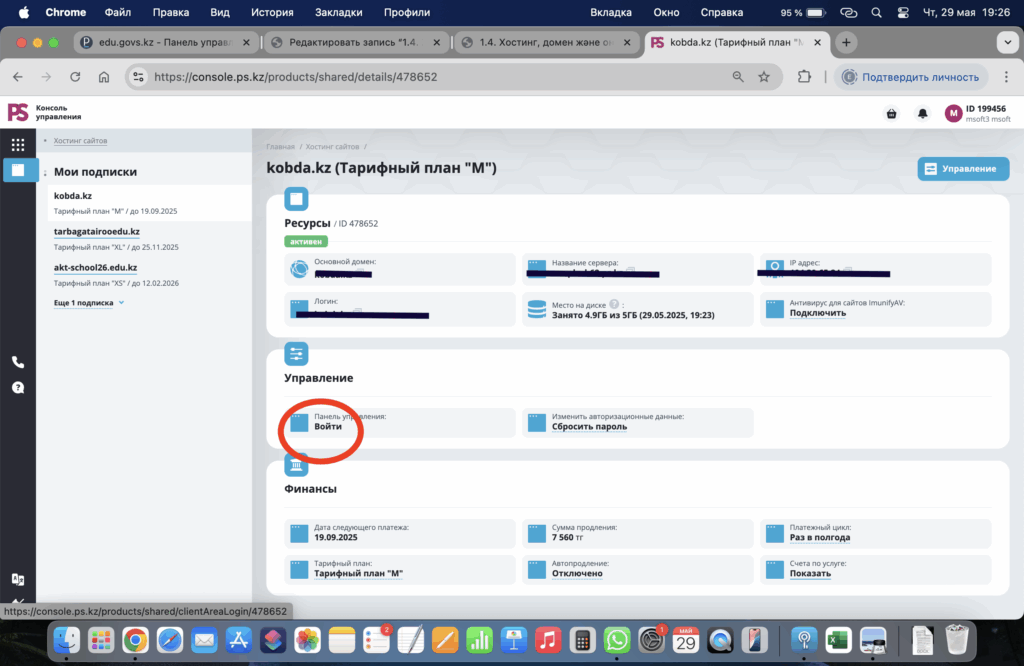The width and height of the screenshot is (1024, 666).
Task: Click the notifications bell icon
Action: point(922,114)
